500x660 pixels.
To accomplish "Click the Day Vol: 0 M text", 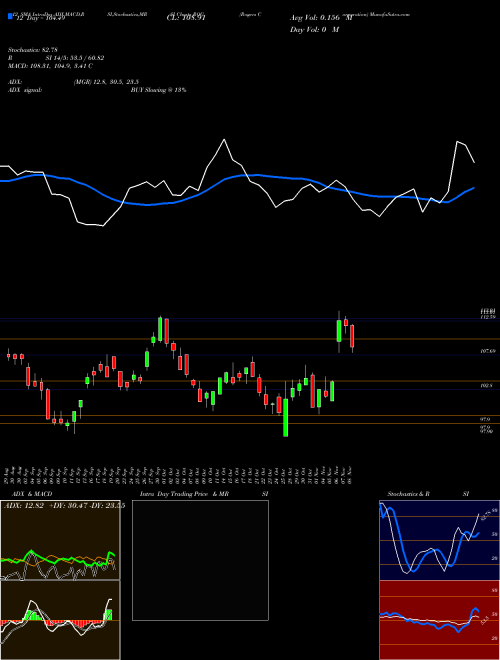I will (x=314, y=29).
